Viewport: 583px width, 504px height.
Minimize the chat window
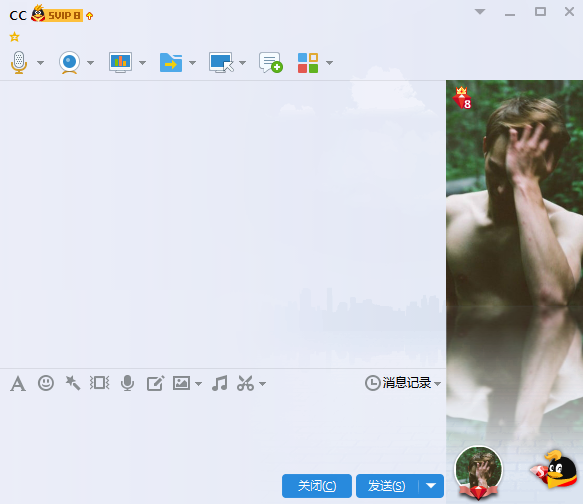[510, 14]
